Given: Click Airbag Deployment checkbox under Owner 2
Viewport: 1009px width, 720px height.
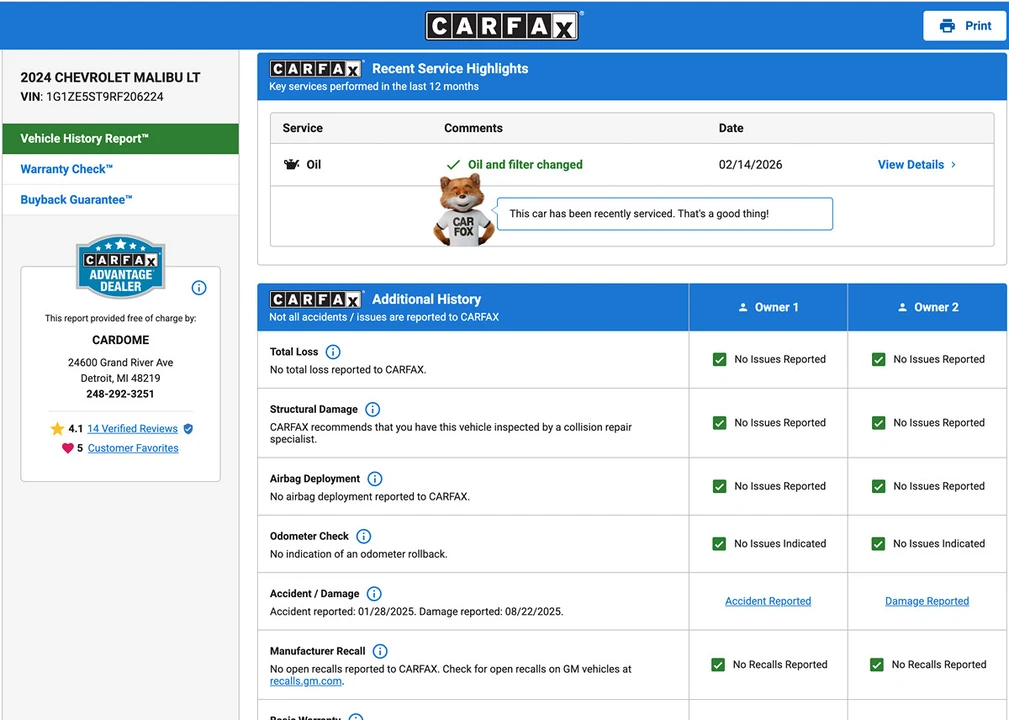Looking at the screenshot, I should [x=878, y=486].
